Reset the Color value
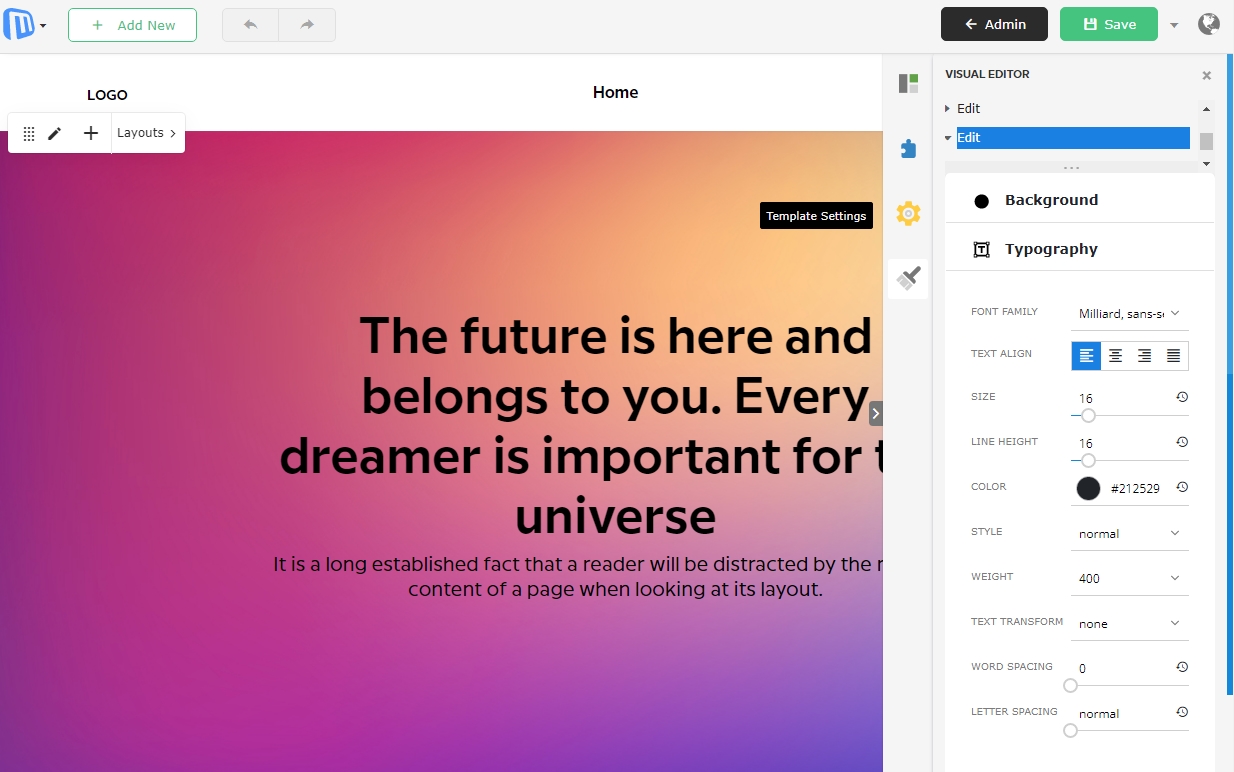The width and height of the screenshot is (1234, 772). click(1182, 487)
